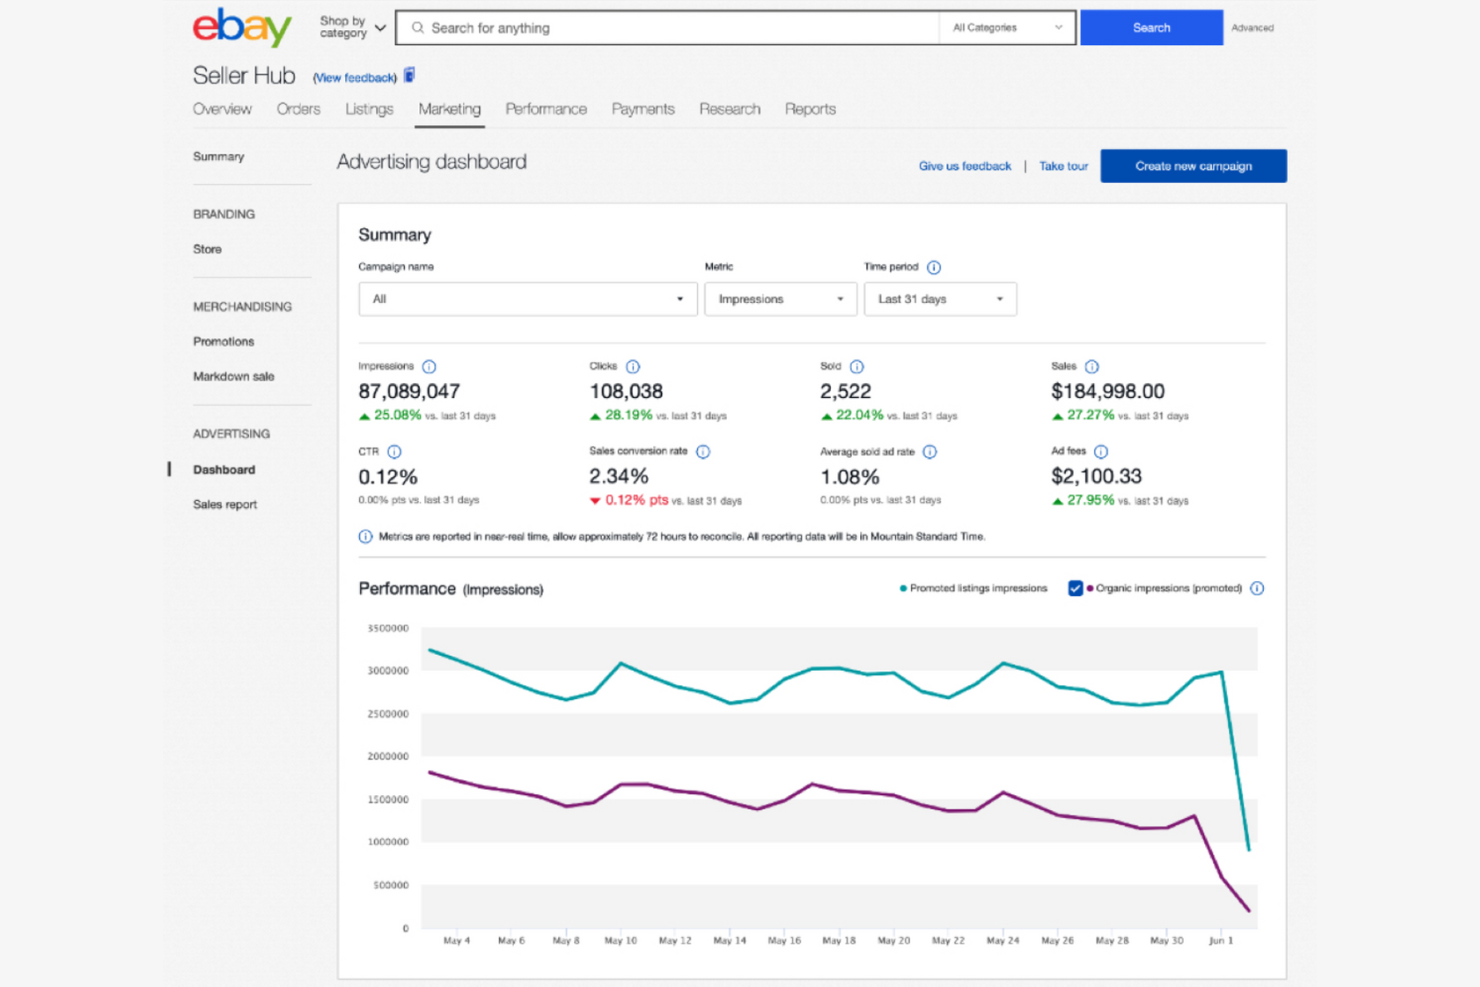The width and height of the screenshot is (1480, 987).
Task: Select the Marketing tab
Action: (450, 109)
